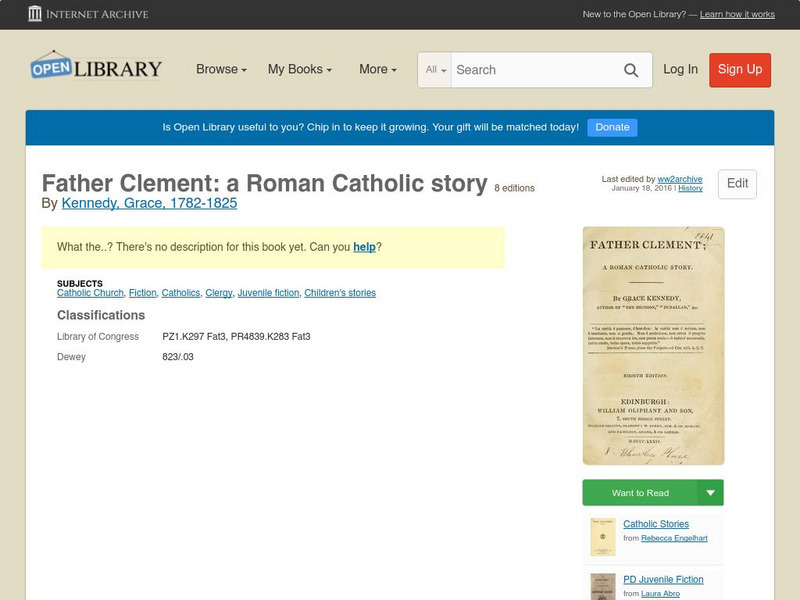Open the My Books menu
This screenshot has width=800, height=600.
pyautogui.click(x=300, y=69)
